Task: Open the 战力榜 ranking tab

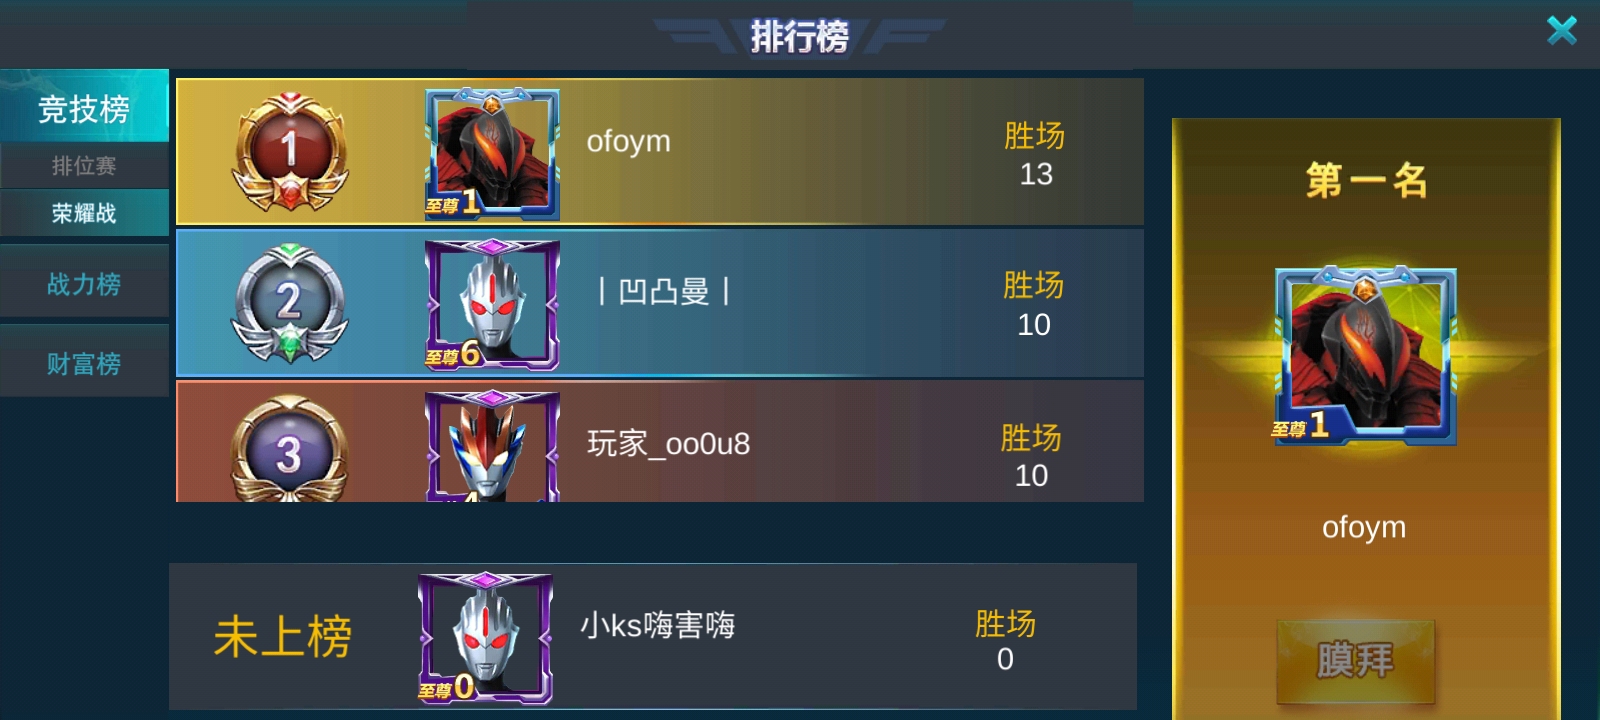Action: (84, 284)
